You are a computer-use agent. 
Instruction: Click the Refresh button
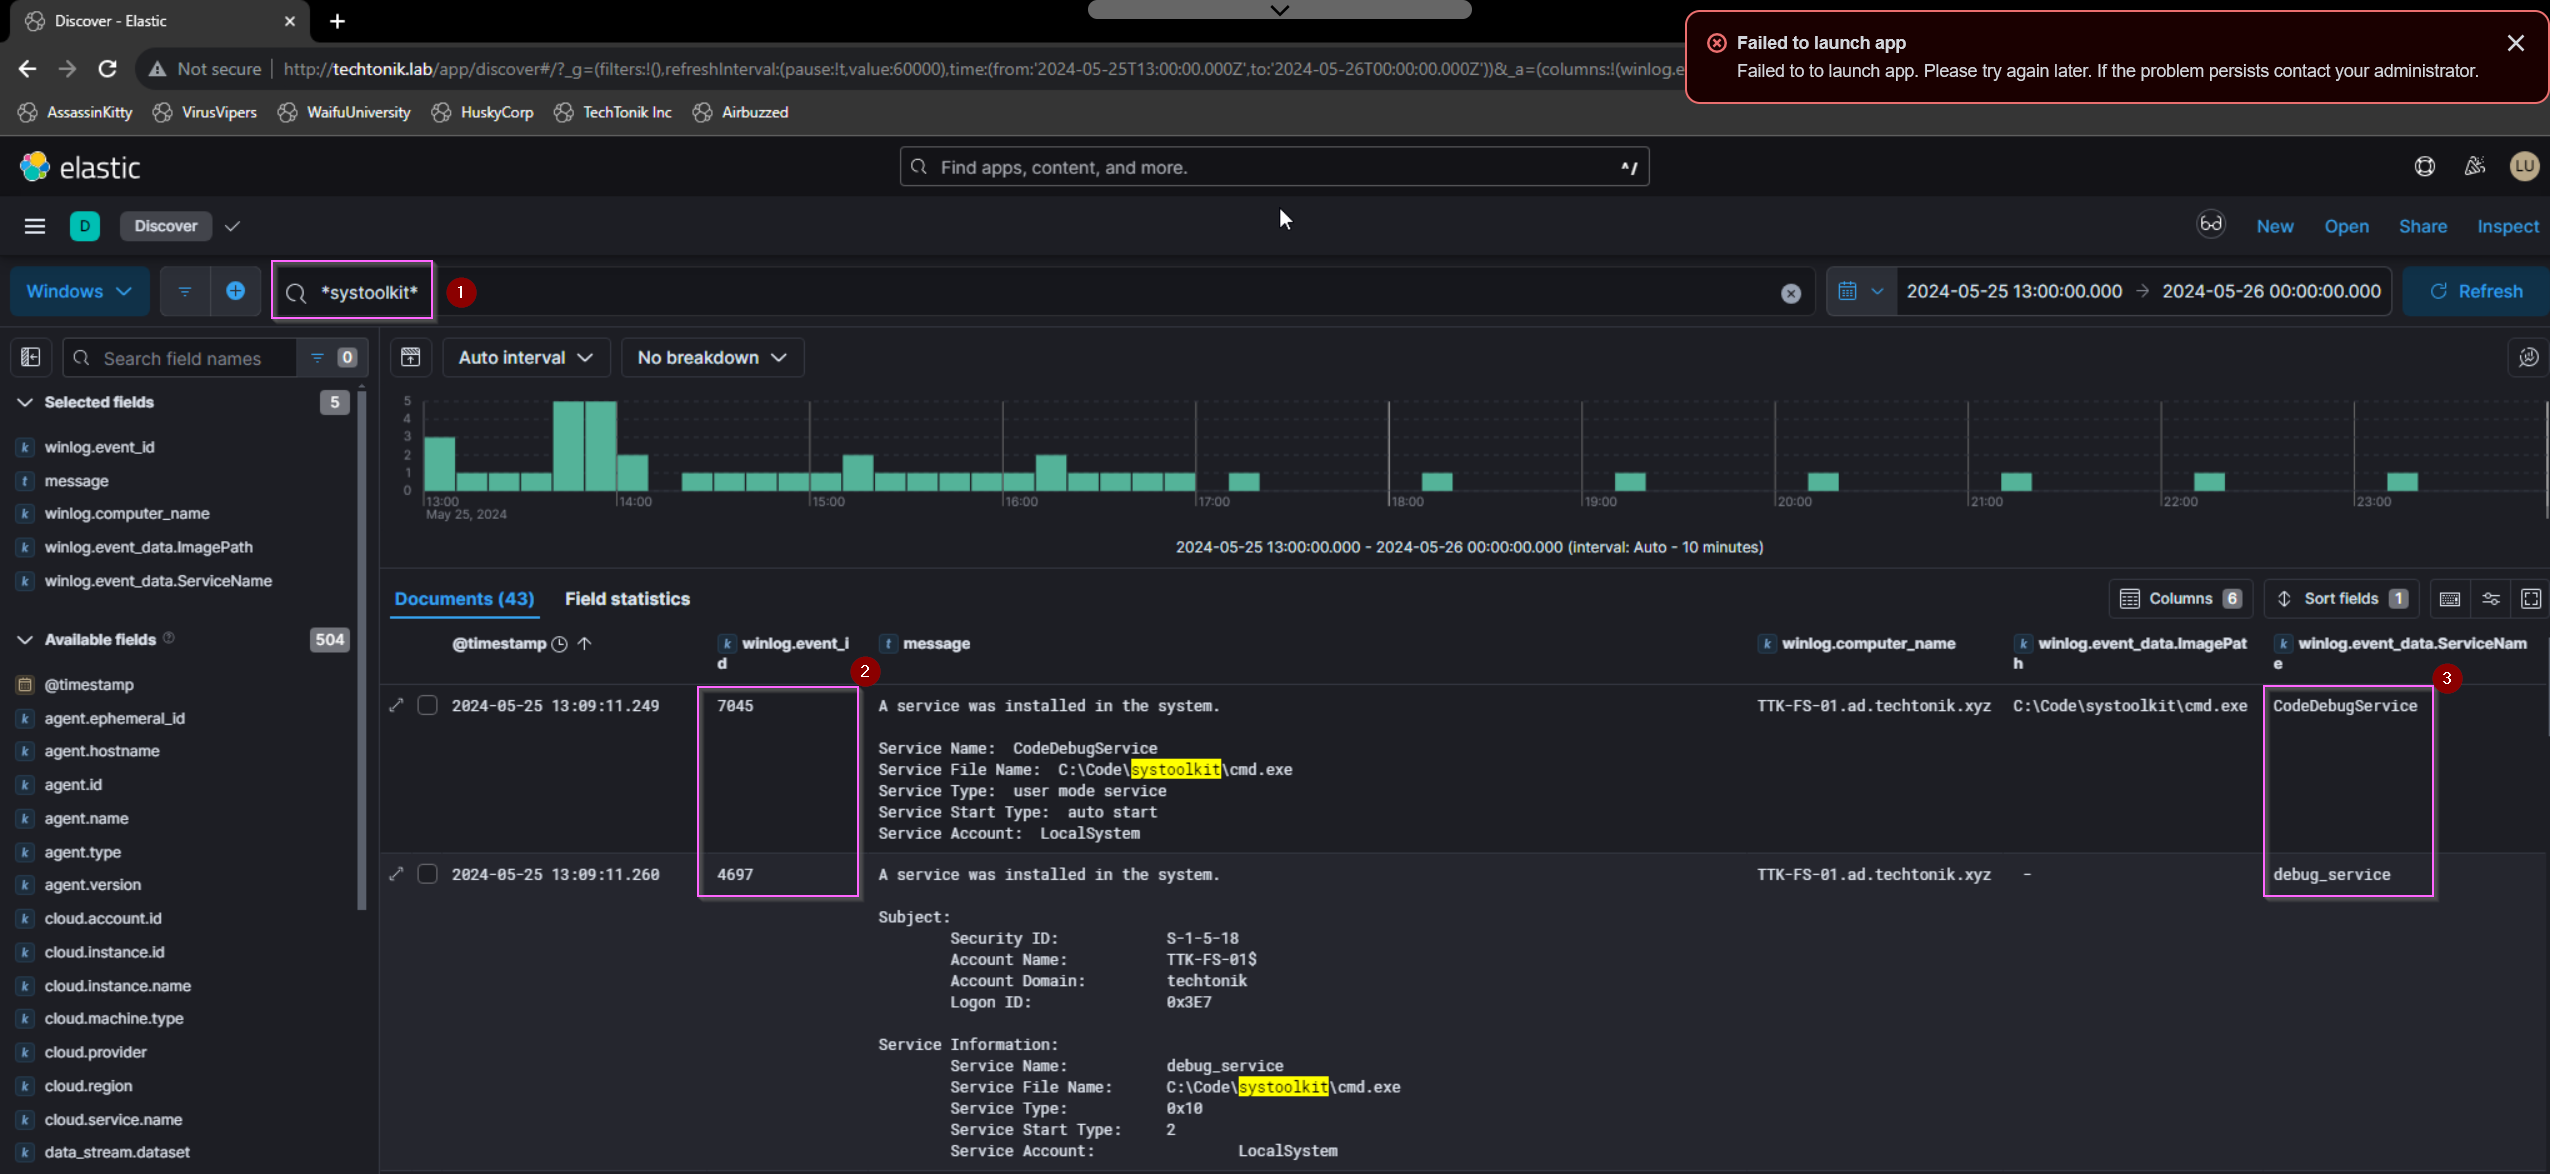pos(2476,291)
